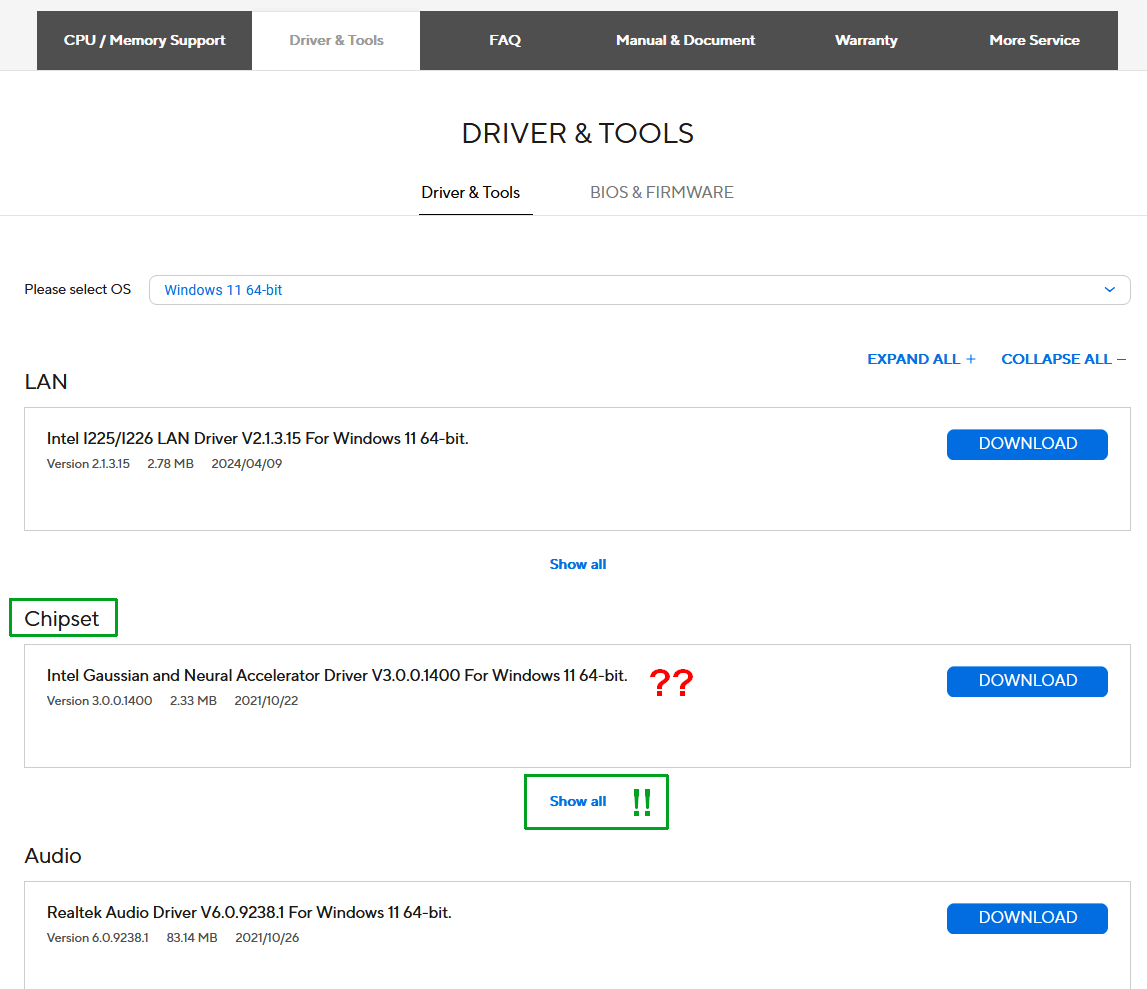1147x989 pixels.
Task: Click the 2.33 MB file size
Action: [193, 701]
